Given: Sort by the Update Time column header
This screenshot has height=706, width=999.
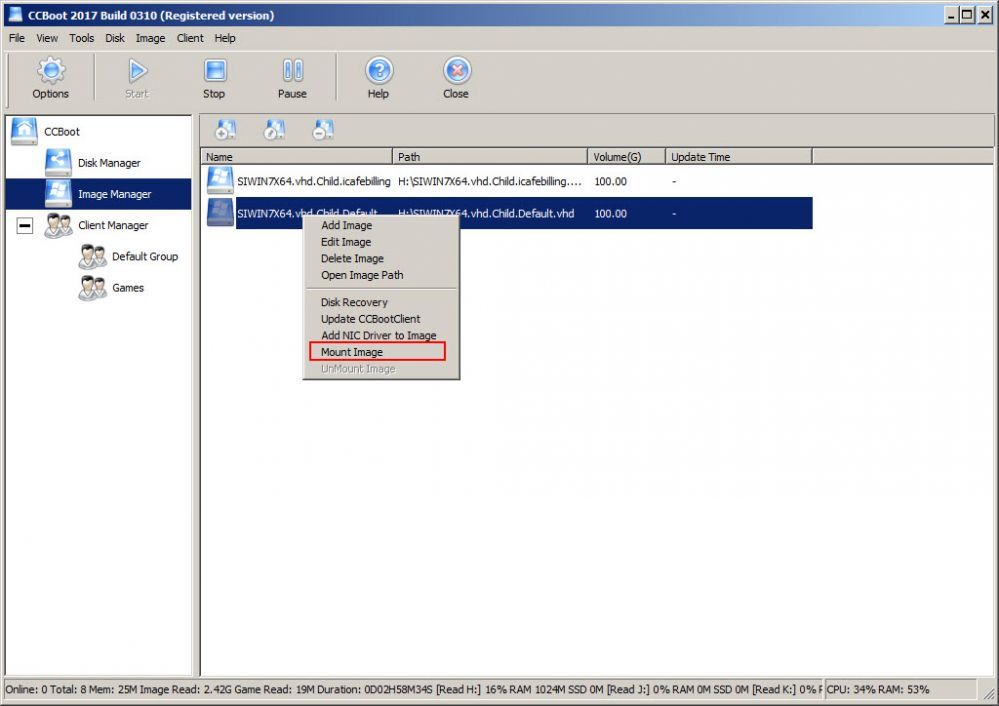Looking at the screenshot, I should coord(738,157).
